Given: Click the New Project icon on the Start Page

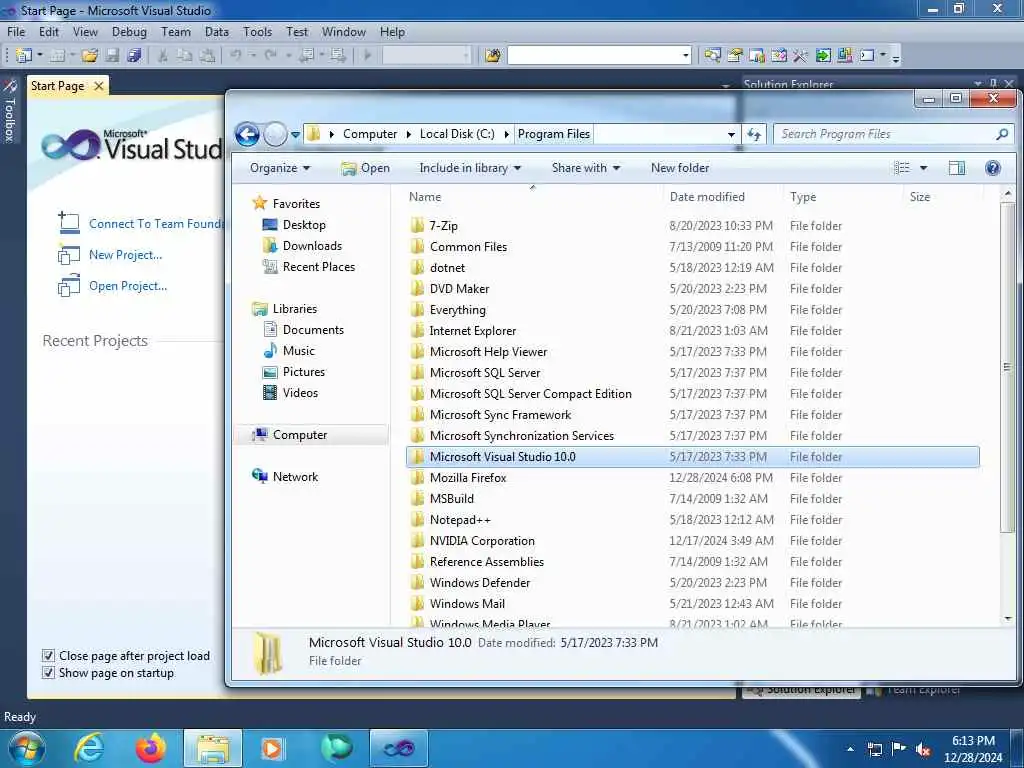Looking at the screenshot, I should pos(69,255).
